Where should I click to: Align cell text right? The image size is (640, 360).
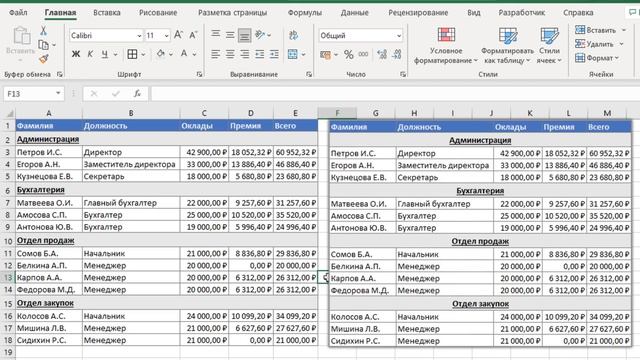point(244,54)
